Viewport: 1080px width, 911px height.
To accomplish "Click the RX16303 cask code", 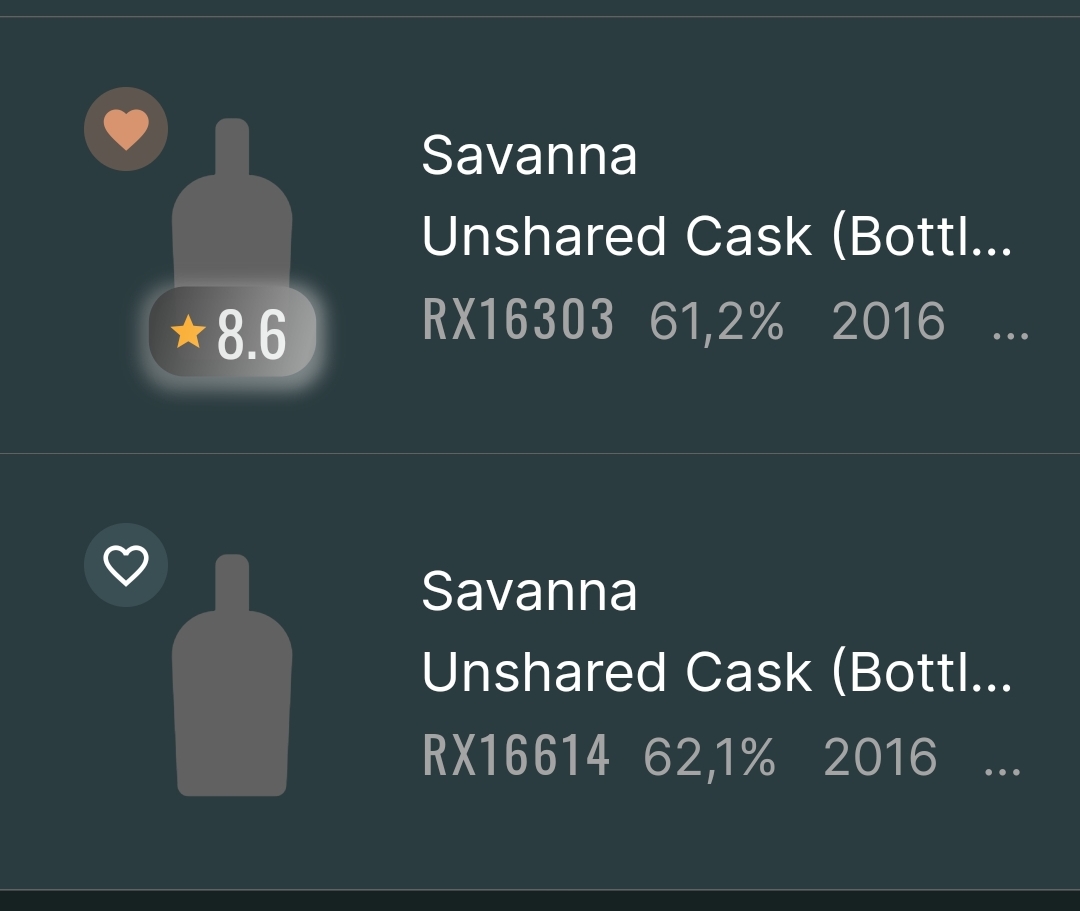I will [518, 321].
